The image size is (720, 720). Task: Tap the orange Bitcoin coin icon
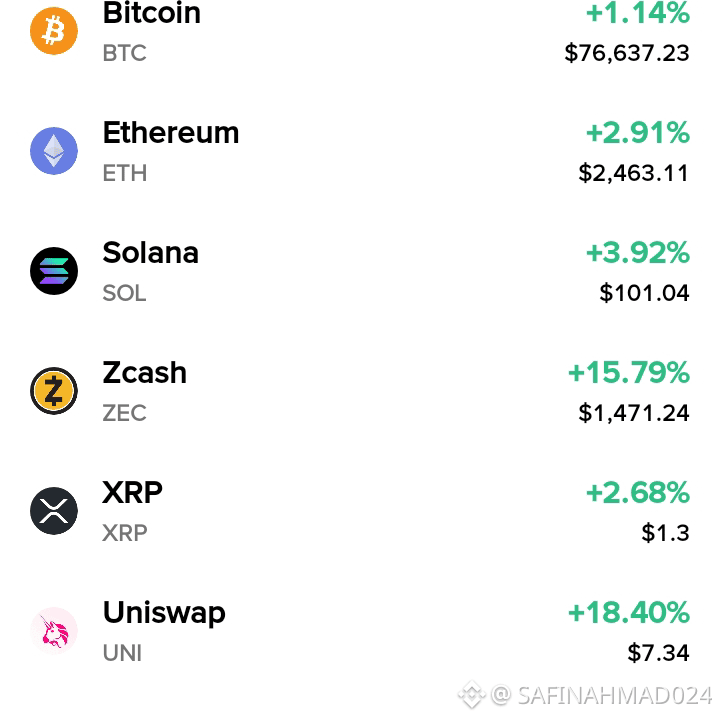(54, 31)
